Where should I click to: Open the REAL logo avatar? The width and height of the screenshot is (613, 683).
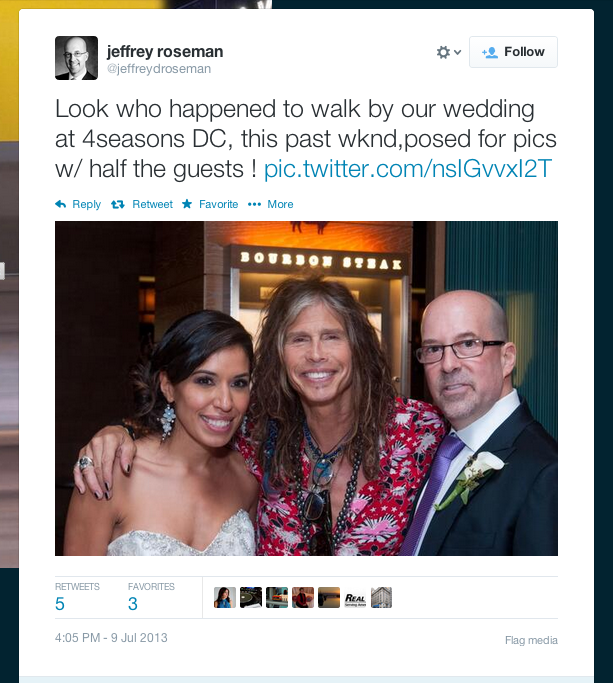356,597
